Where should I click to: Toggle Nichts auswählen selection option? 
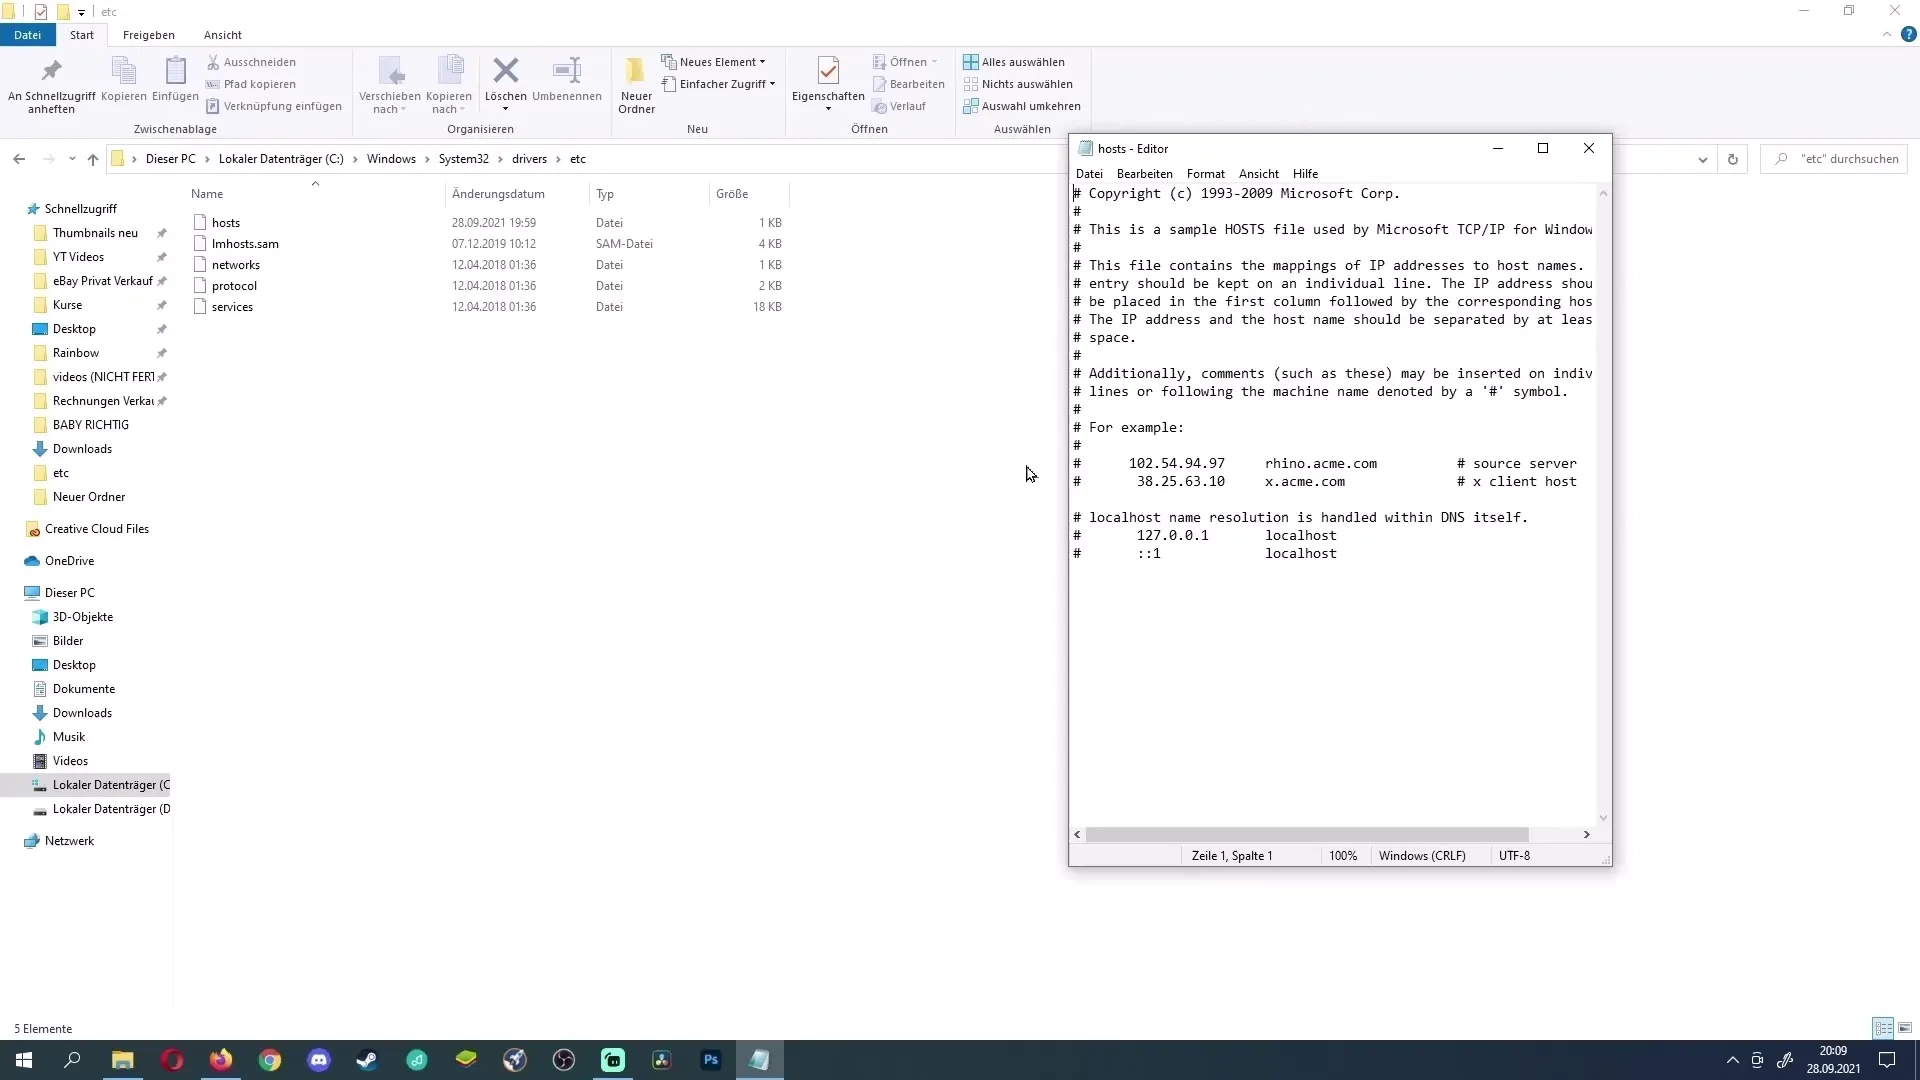[x=1027, y=83]
